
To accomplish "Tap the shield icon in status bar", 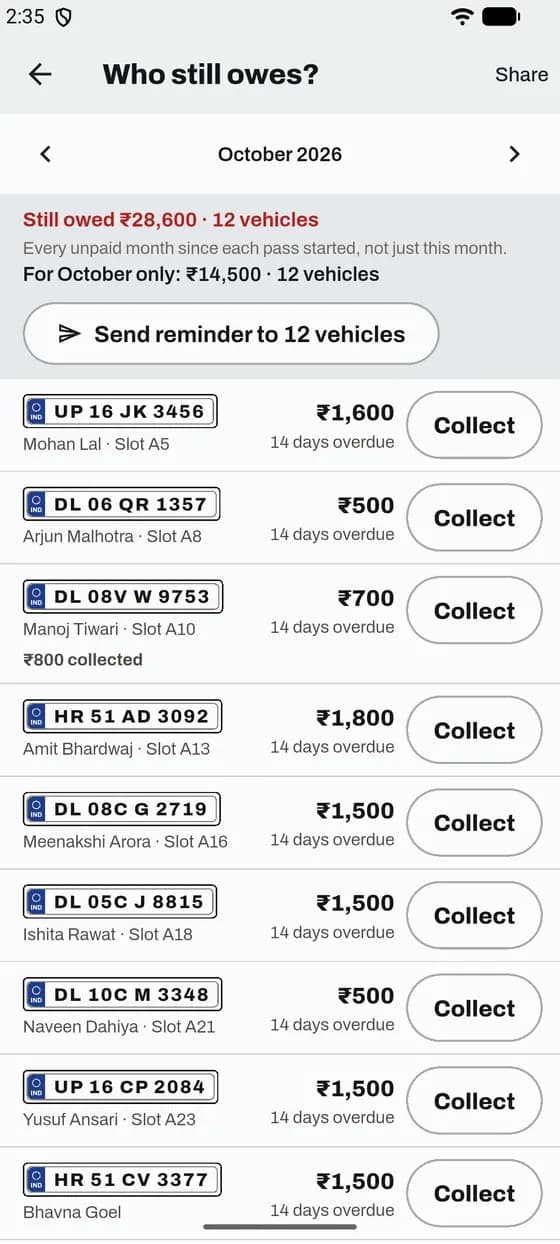I will [x=63, y=17].
